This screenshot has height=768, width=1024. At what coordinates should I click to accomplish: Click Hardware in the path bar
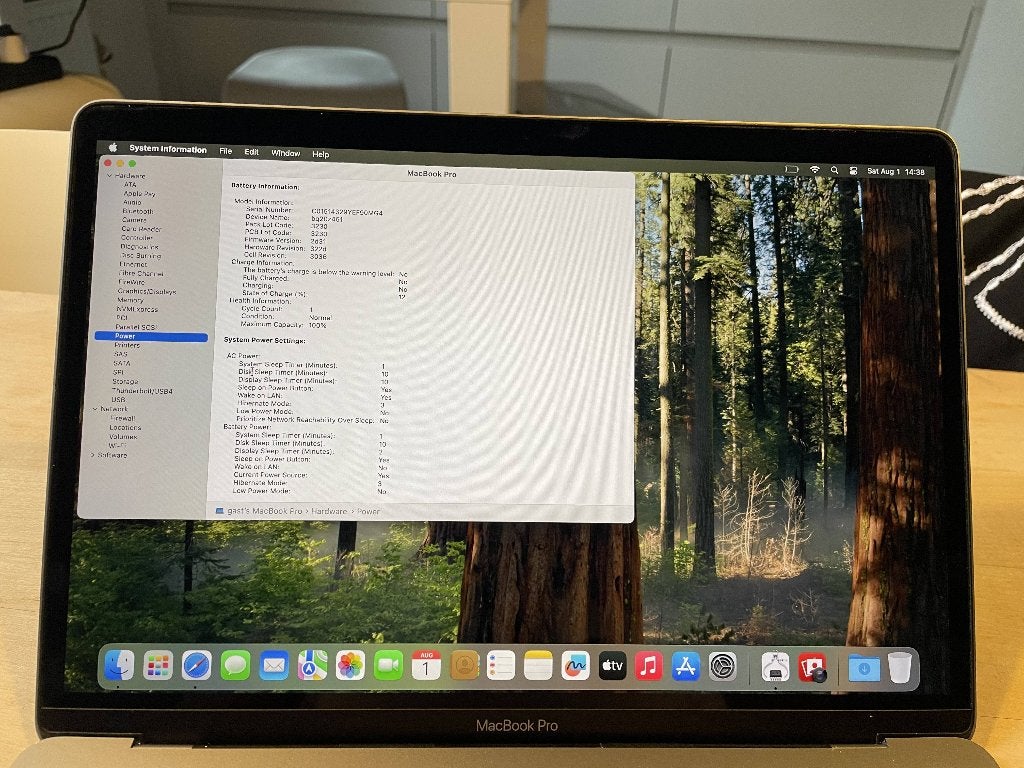click(328, 511)
